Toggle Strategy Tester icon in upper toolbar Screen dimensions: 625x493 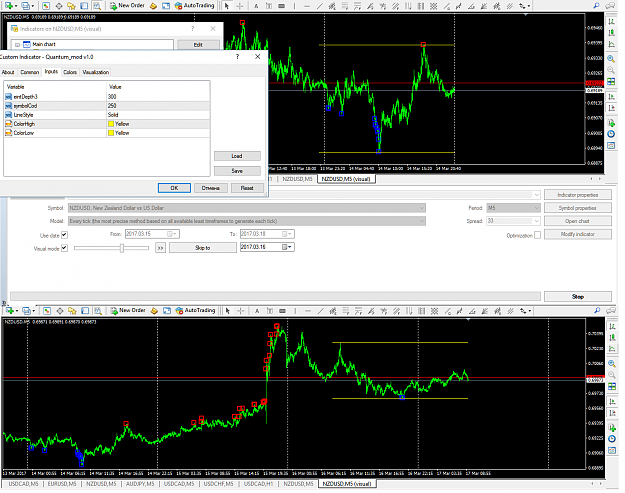(97, 6)
